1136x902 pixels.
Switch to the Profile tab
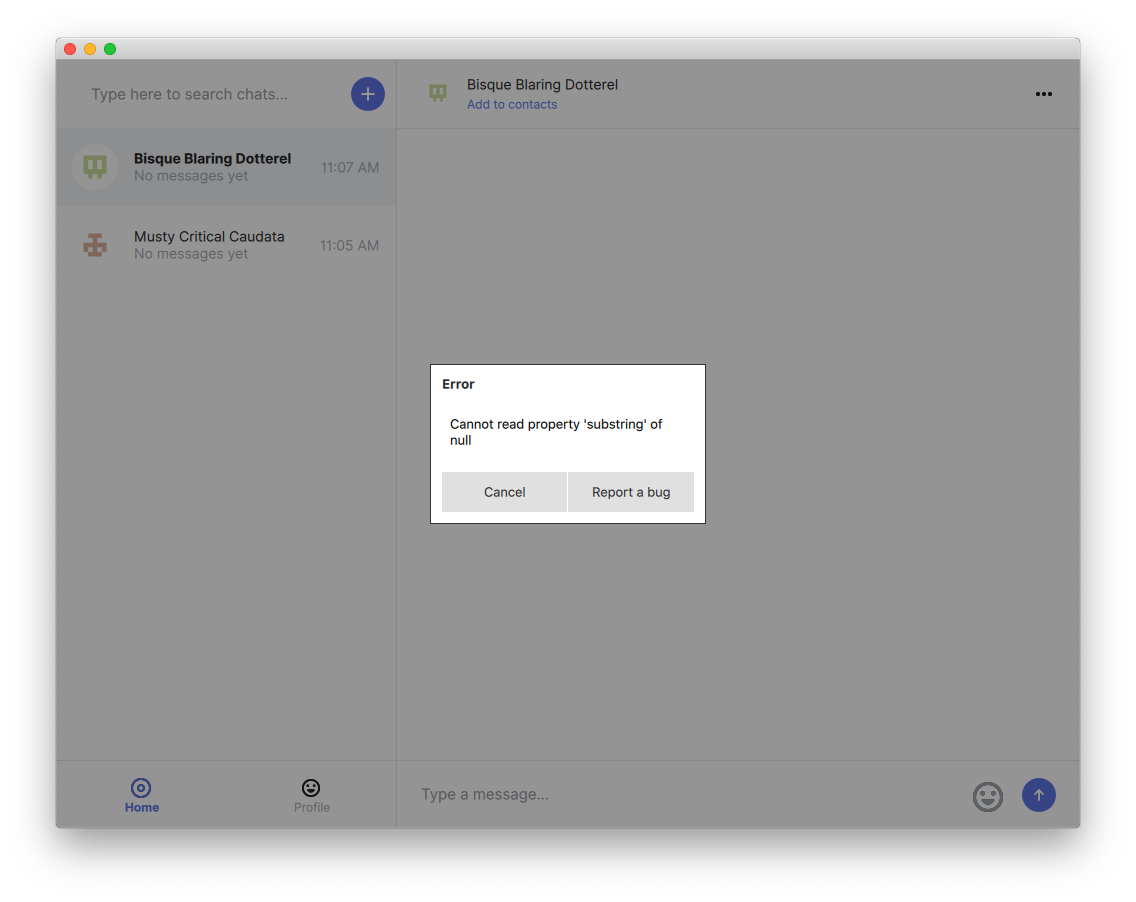(312, 795)
